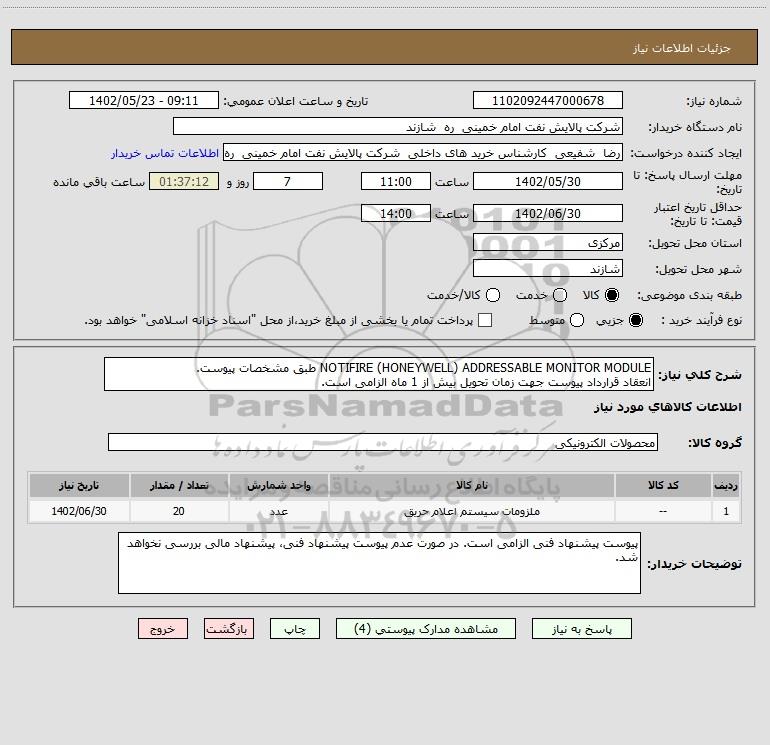Image resolution: width=770 pixels, height=745 pixels.
Task: Click the deadline hour field 11:00
Action: coord(396,182)
